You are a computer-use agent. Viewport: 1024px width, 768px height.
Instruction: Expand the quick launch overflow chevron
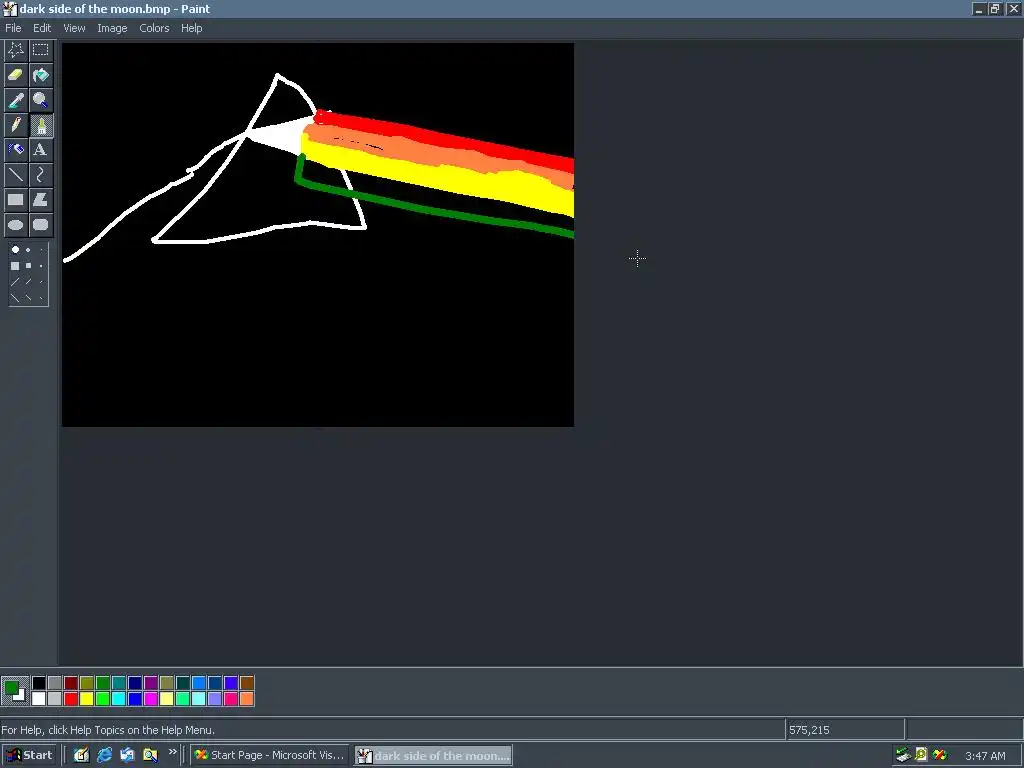point(172,752)
